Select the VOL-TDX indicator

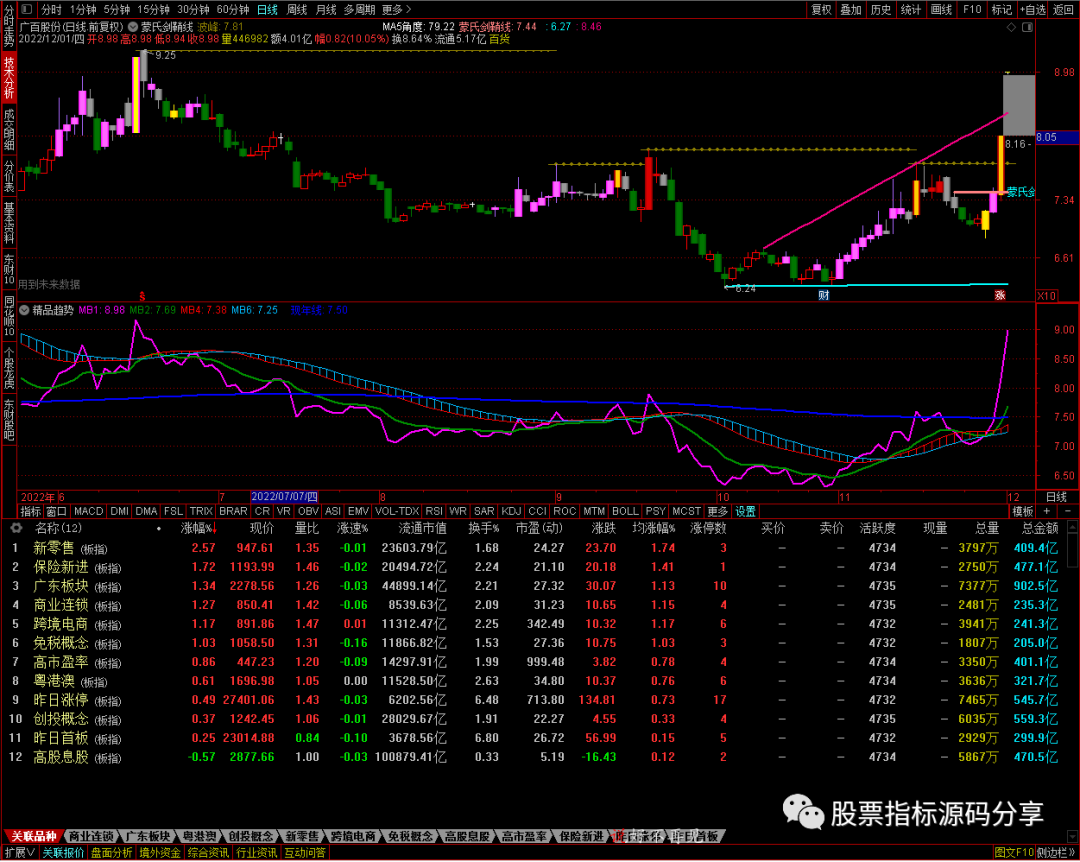tap(397, 511)
